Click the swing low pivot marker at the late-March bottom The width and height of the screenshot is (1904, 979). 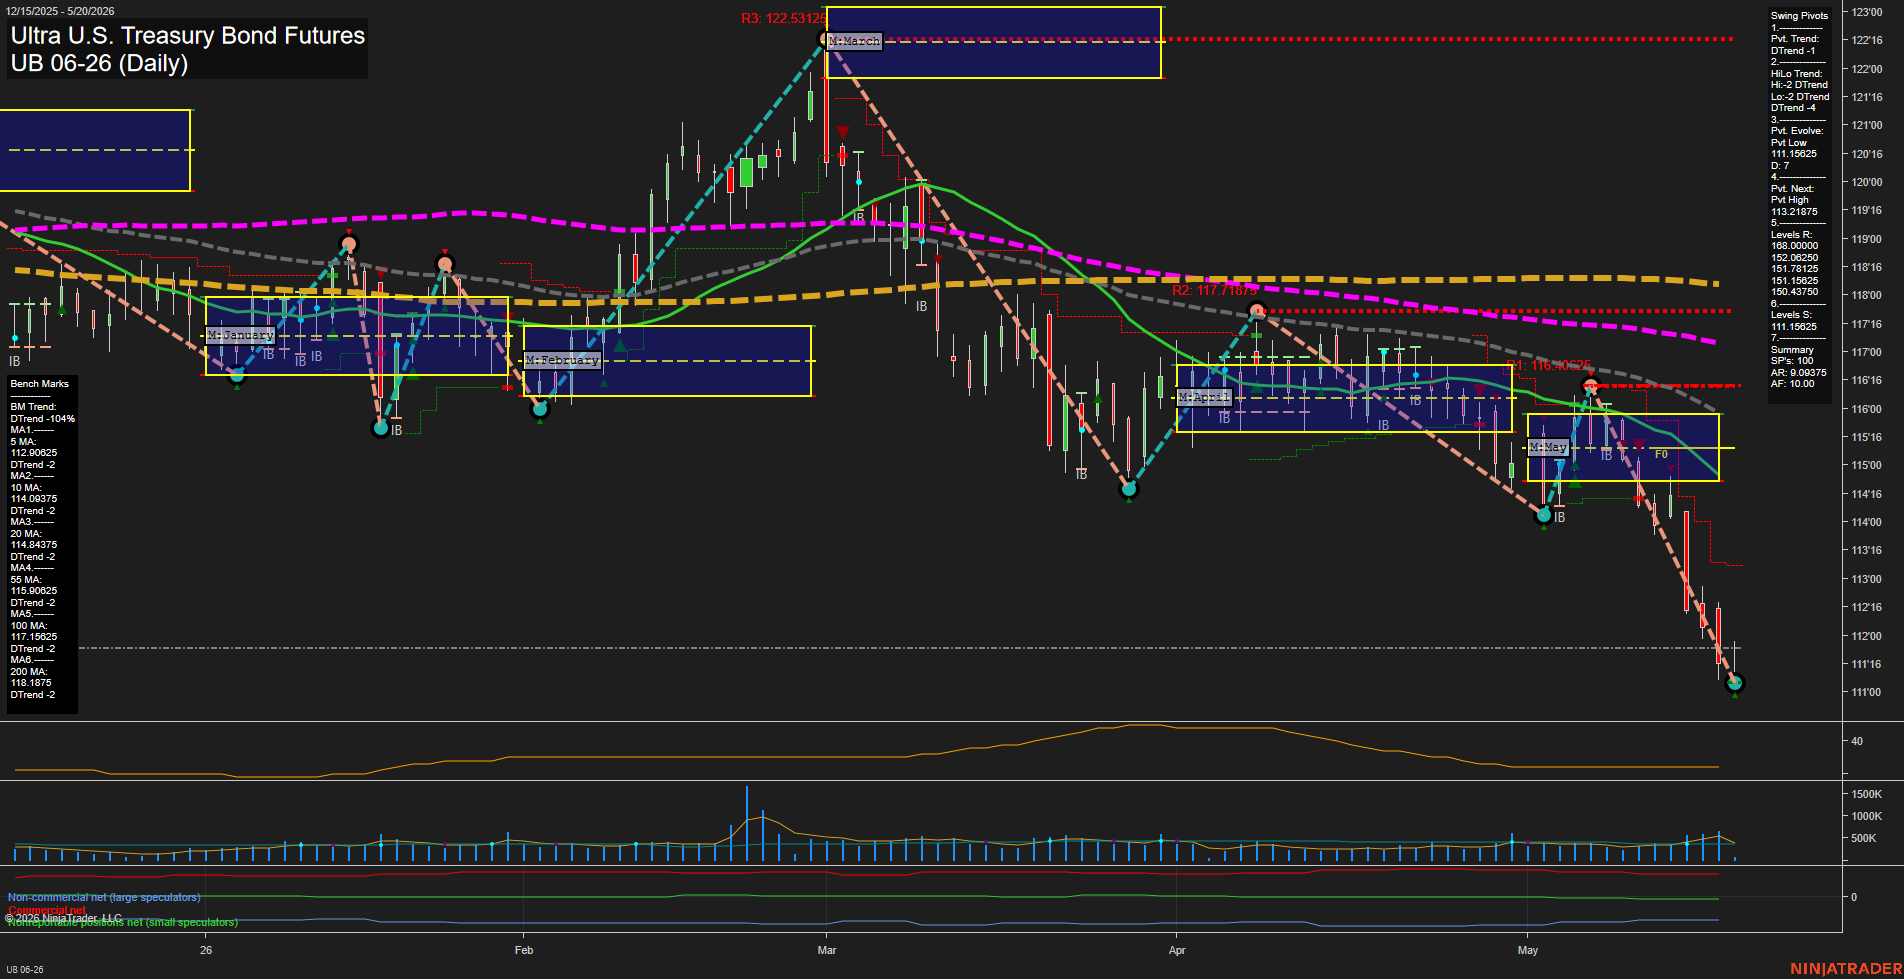(1129, 489)
